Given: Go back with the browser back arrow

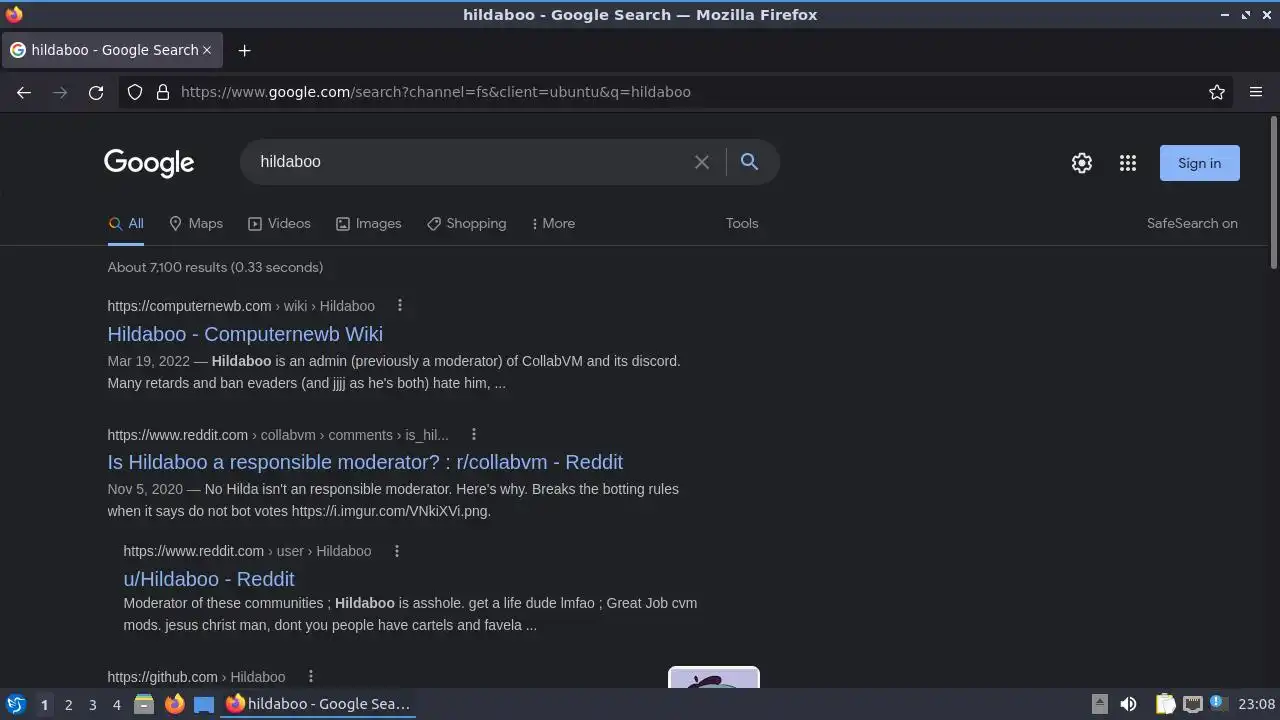Looking at the screenshot, I should click(x=24, y=92).
